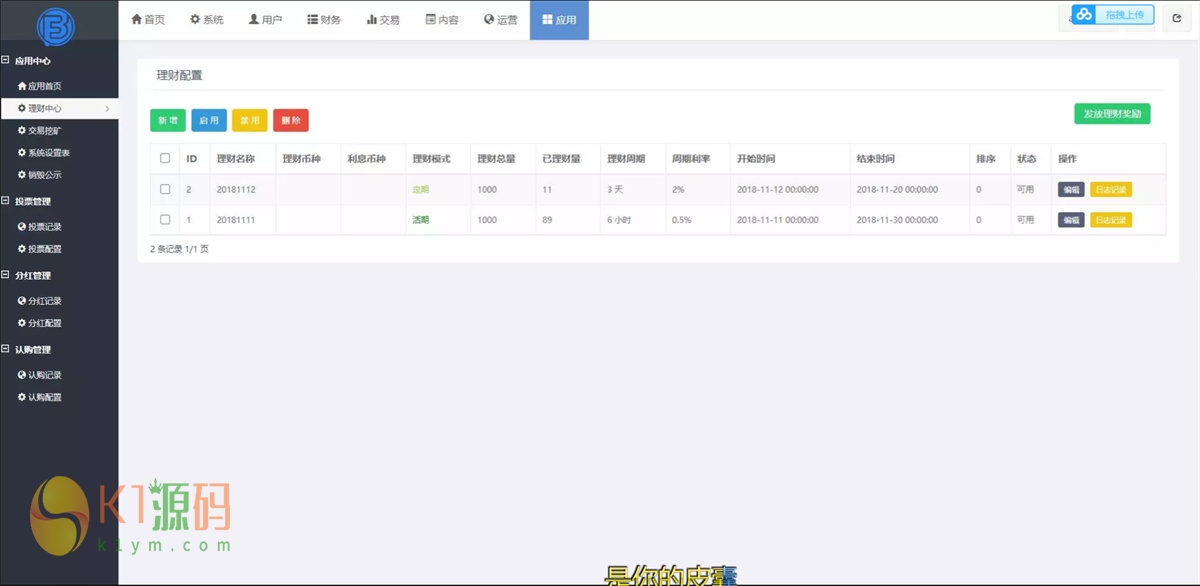This screenshot has width=1200, height=586.
Task: Click the red 删除 button
Action: click(x=291, y=120)
